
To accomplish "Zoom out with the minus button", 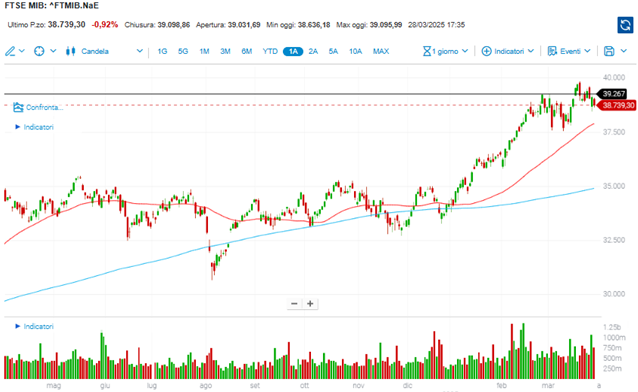I will (x=295, y=304).
